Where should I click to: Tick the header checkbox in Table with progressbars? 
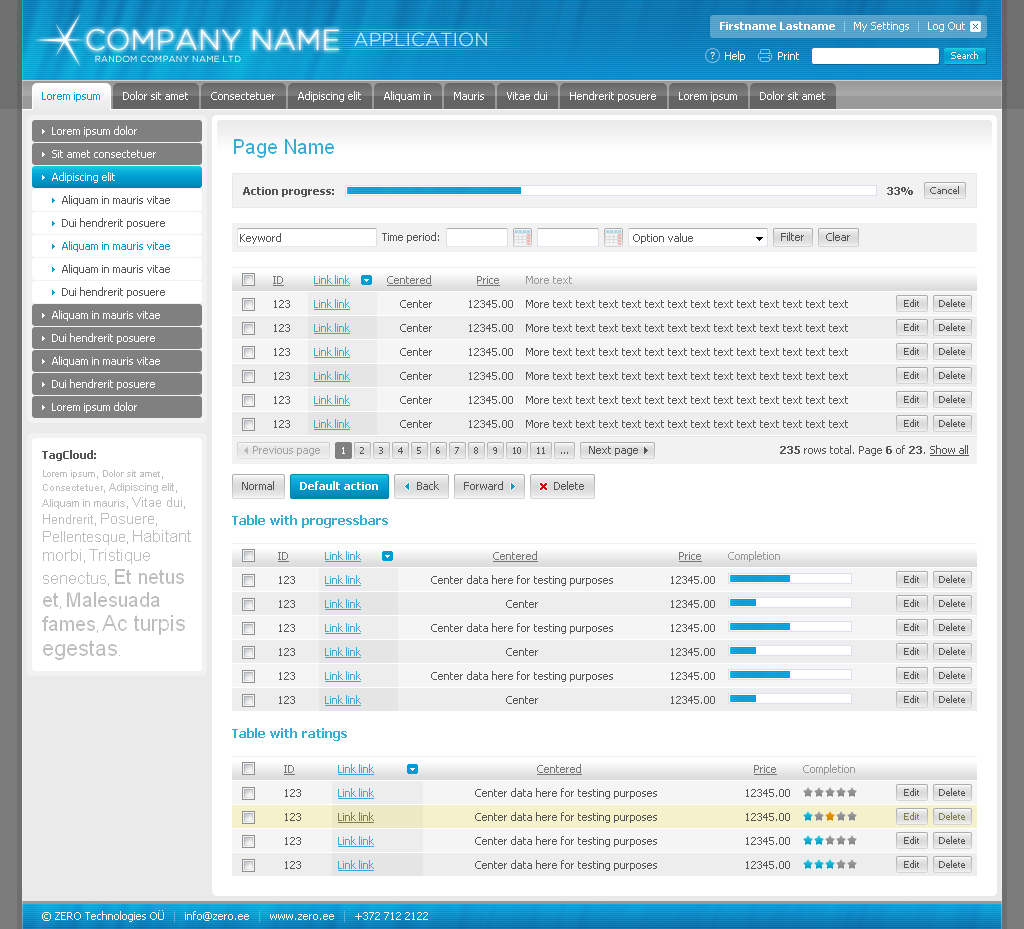coord(248,556)
